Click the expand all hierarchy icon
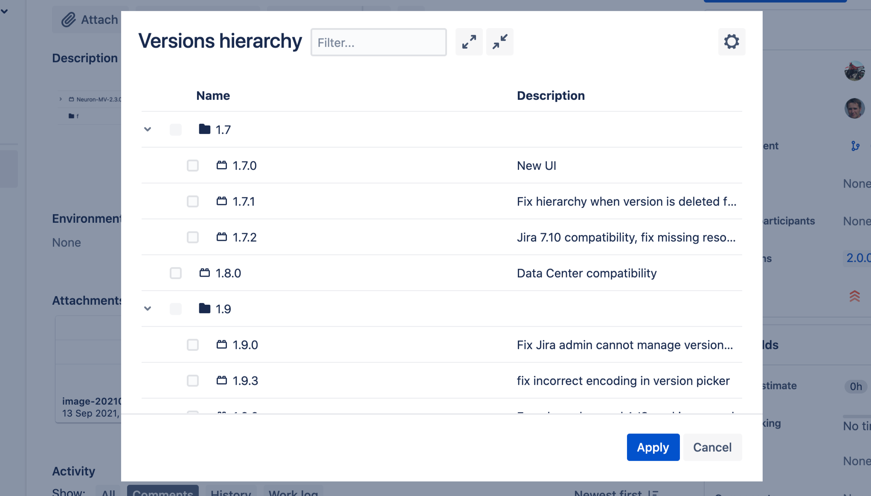This screenshot has height=496, width=871. 469,42
